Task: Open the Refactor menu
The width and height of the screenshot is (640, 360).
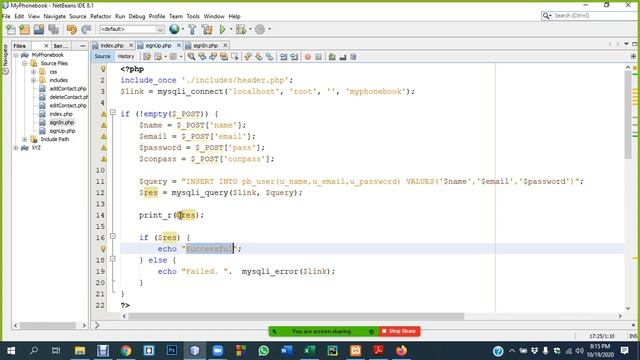Action: [x=100, y=16]
